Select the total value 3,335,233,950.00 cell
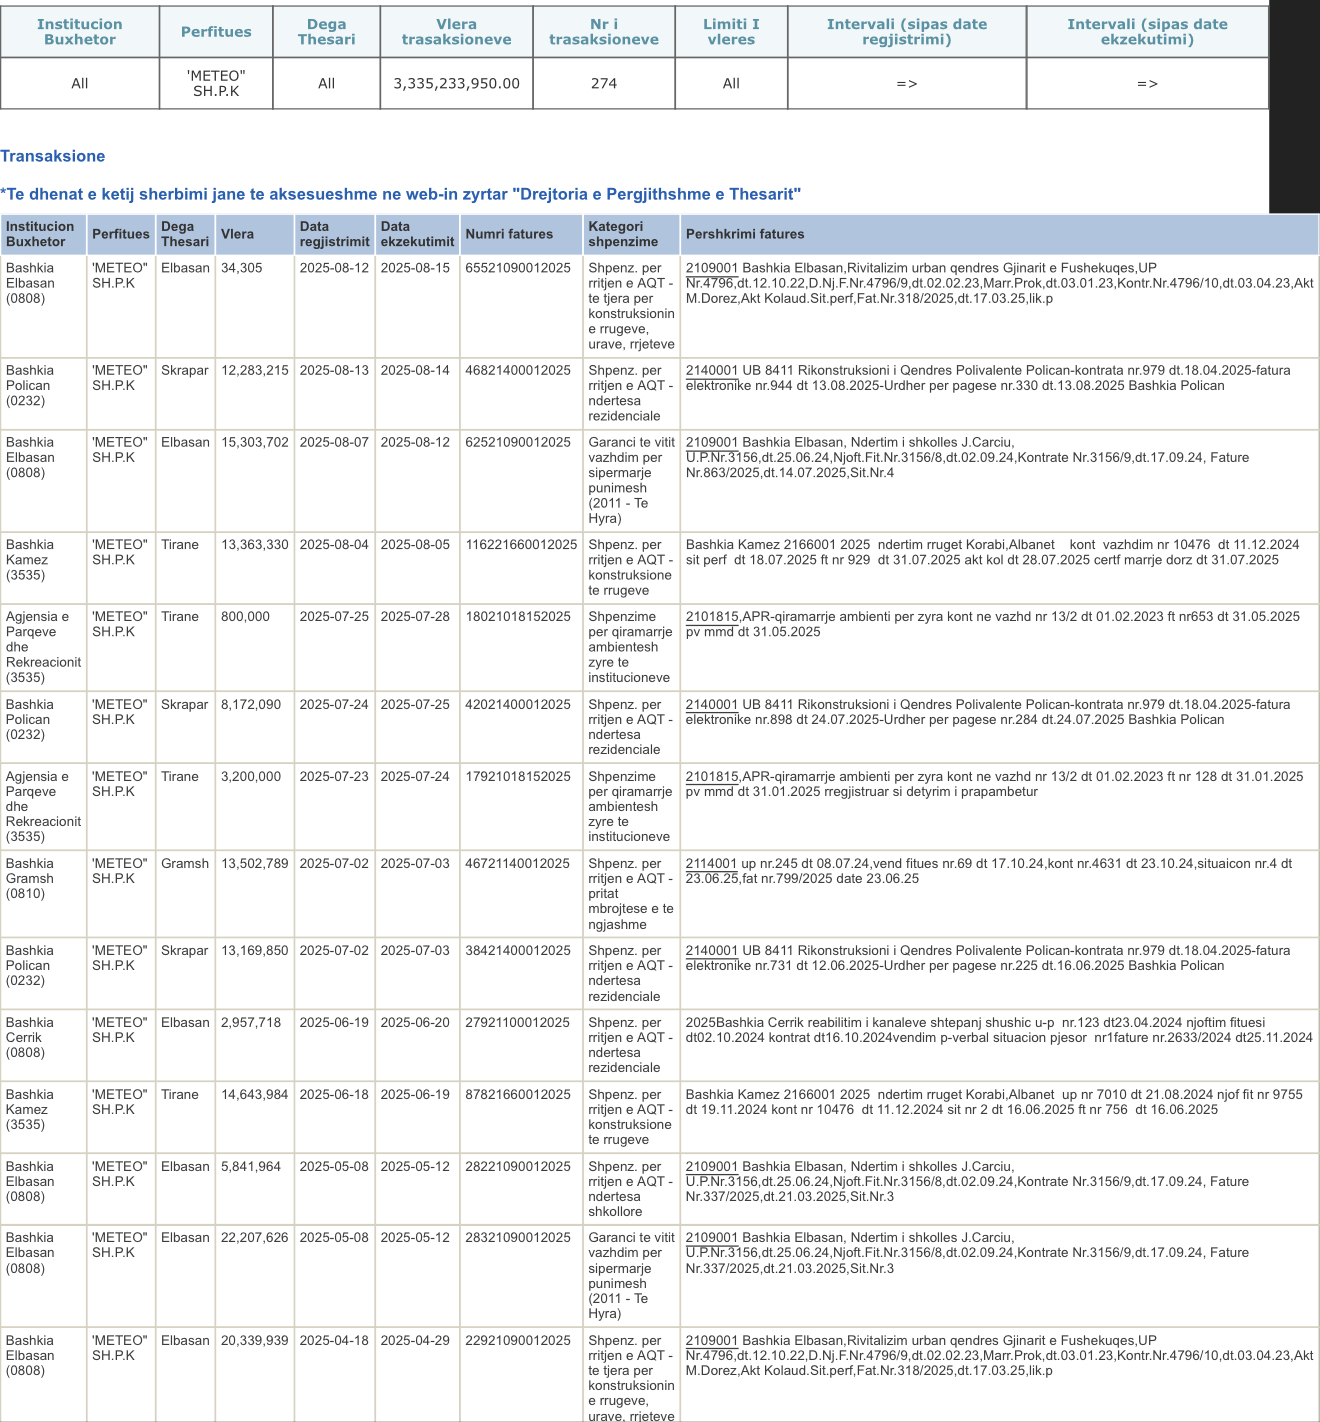Viewport: 1320px width, 1422px height. tap(456, 84)
